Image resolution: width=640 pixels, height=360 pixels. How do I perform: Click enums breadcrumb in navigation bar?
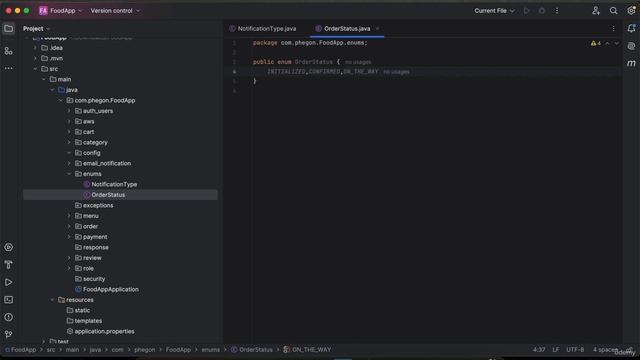pyautogui.click(x=210, y=350)
